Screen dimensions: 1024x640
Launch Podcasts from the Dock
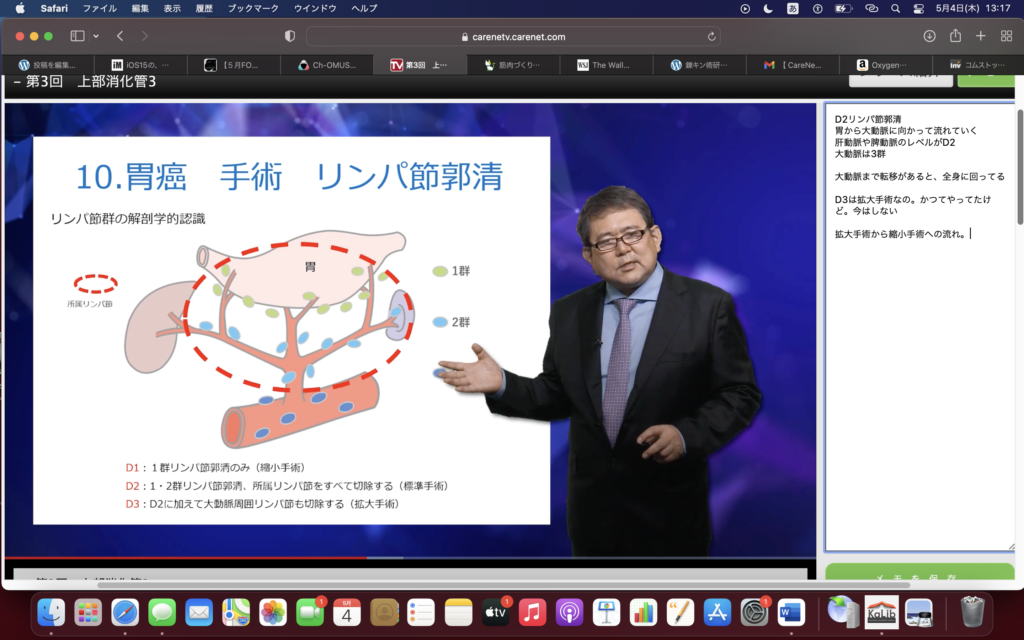[569, 611]
